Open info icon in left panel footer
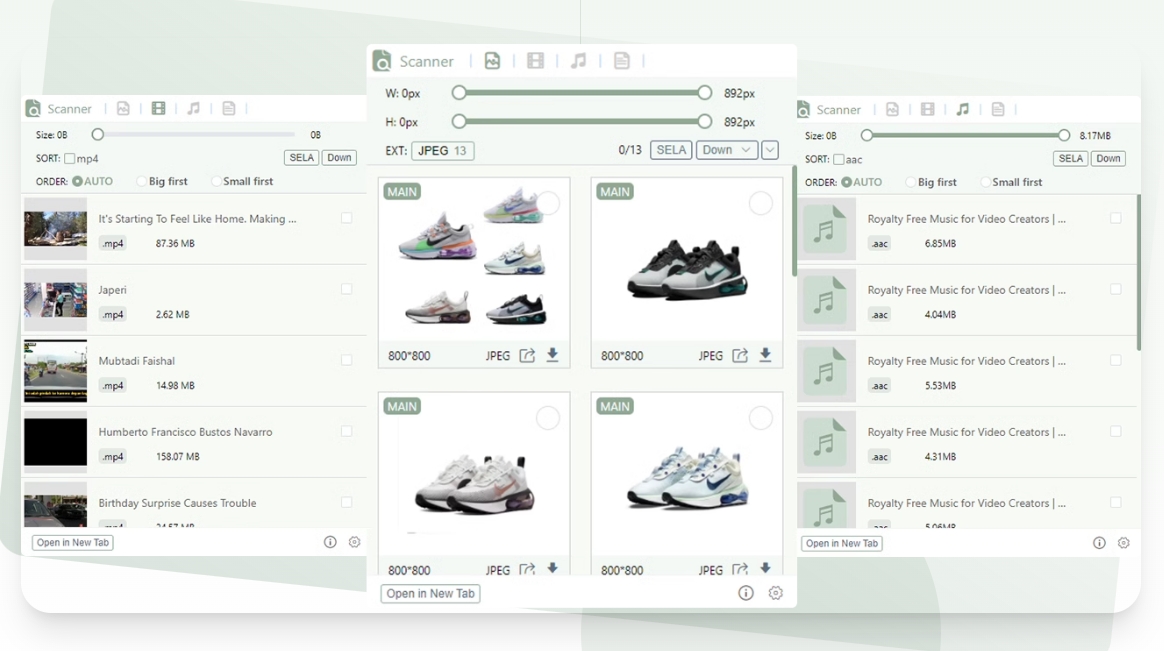 coord(330,542)
